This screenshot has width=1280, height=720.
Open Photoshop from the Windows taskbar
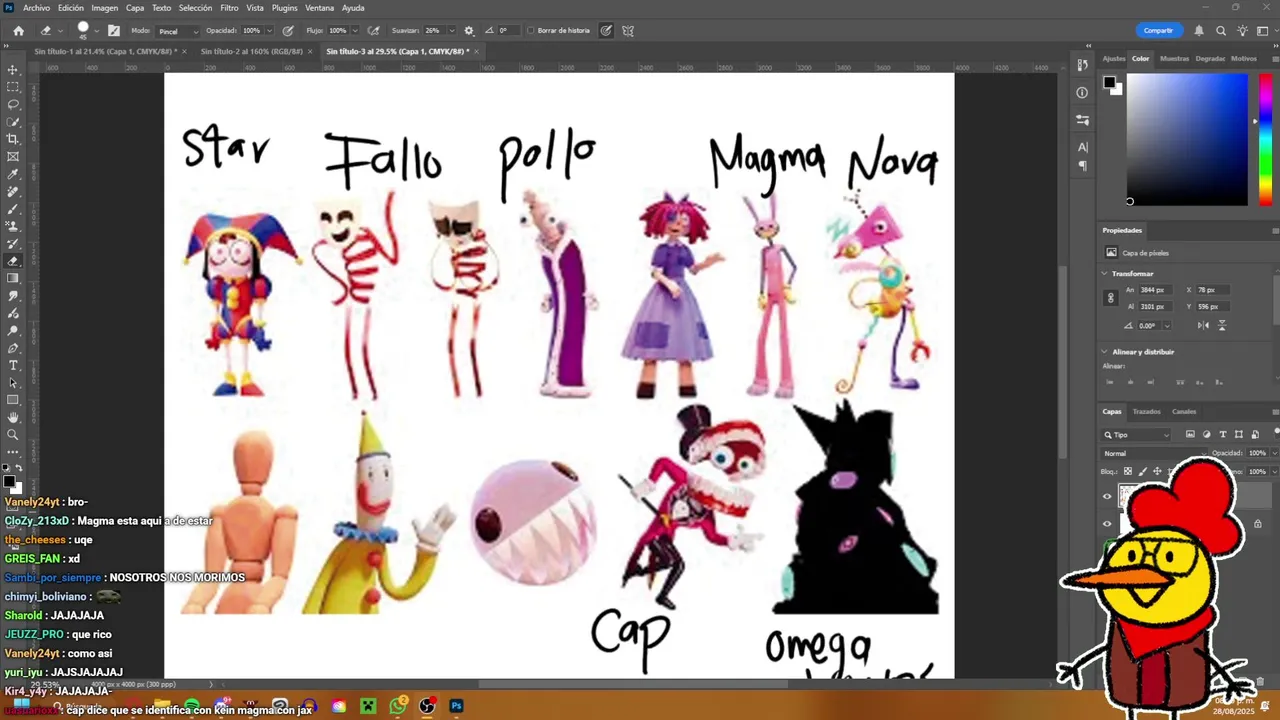pyautogui.click(x=456, y=706)
